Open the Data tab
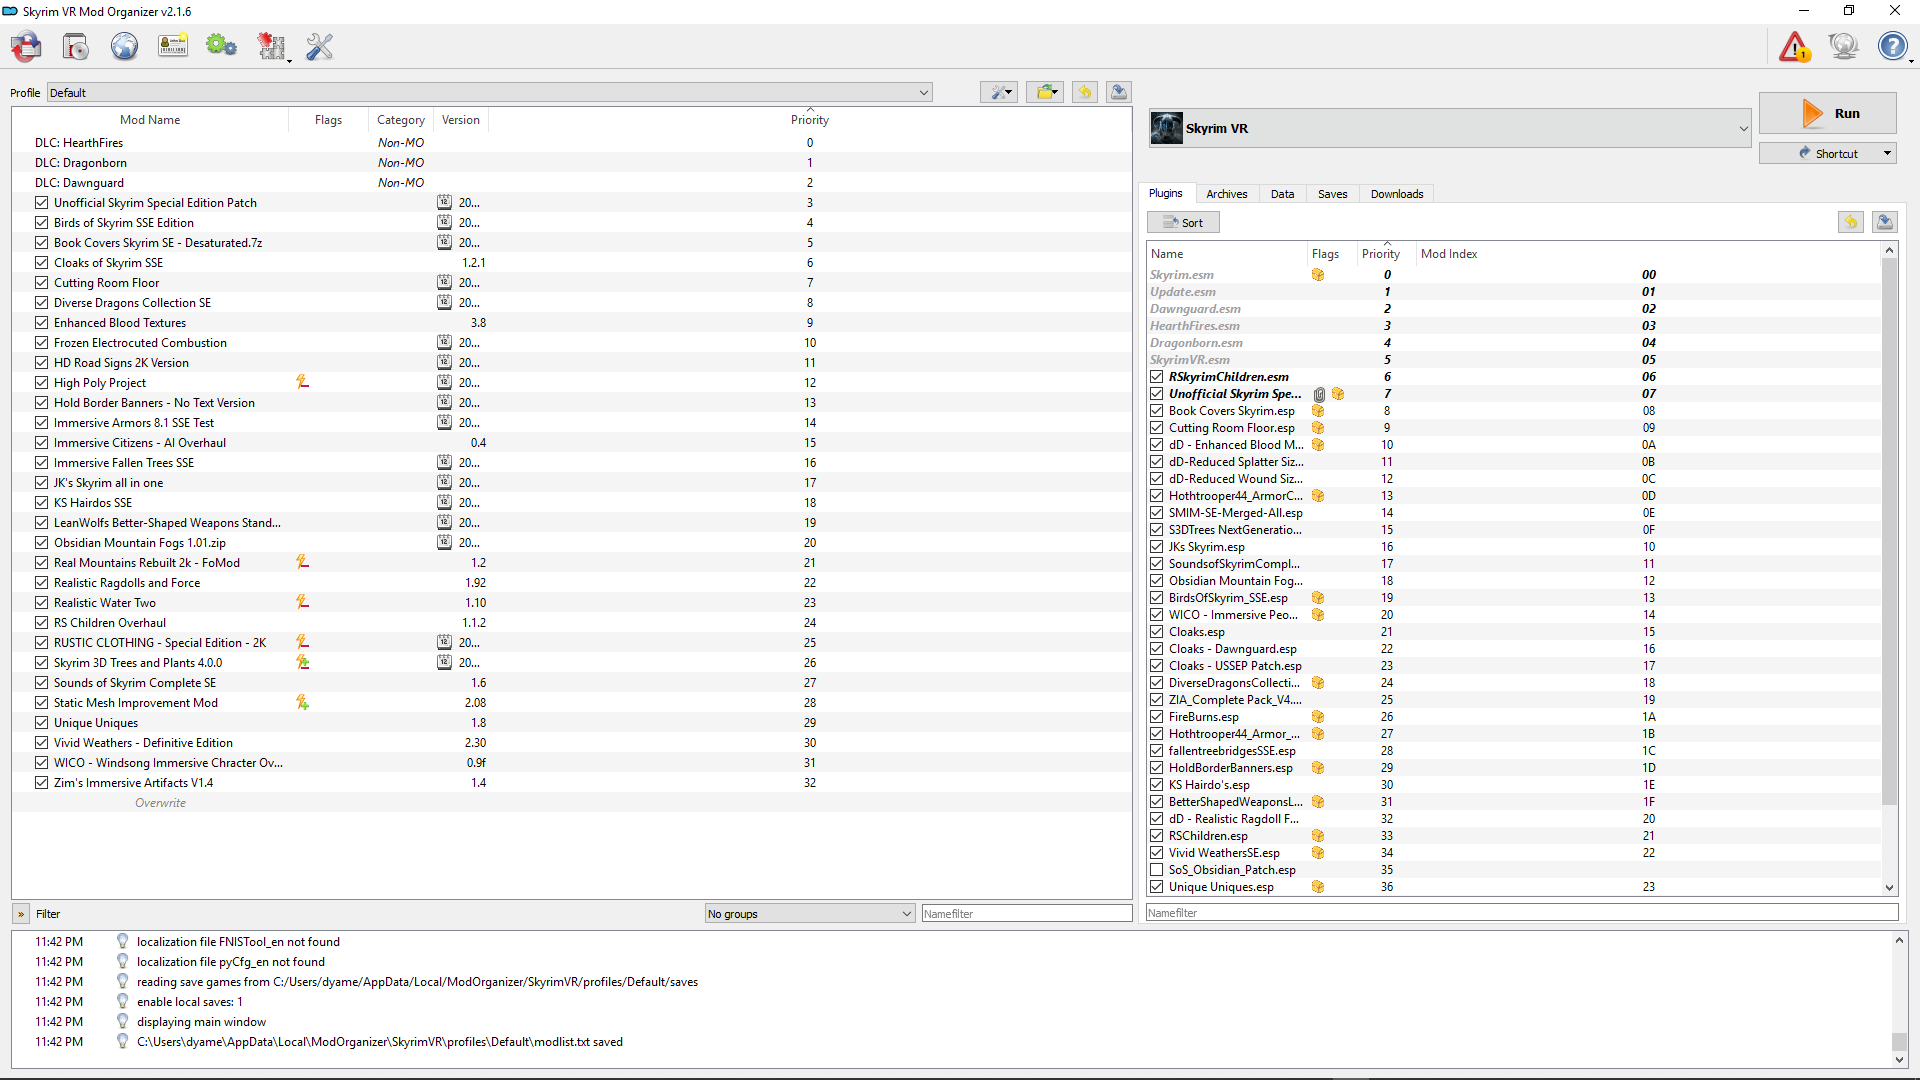This screenshot has height=1080, width=1920. coord(1282,194)
